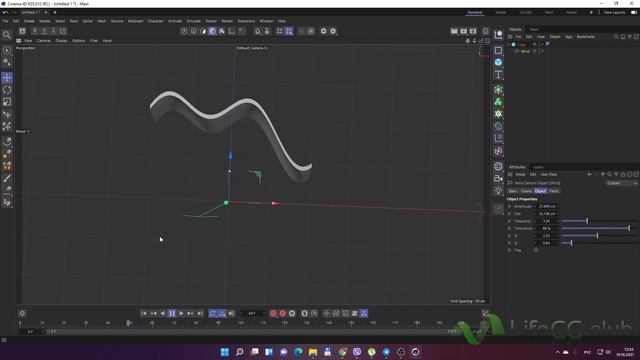Viewport: 640px width, 360px height.
Task: Open the Basic tab of Wind object
Action: pos(513,191)
